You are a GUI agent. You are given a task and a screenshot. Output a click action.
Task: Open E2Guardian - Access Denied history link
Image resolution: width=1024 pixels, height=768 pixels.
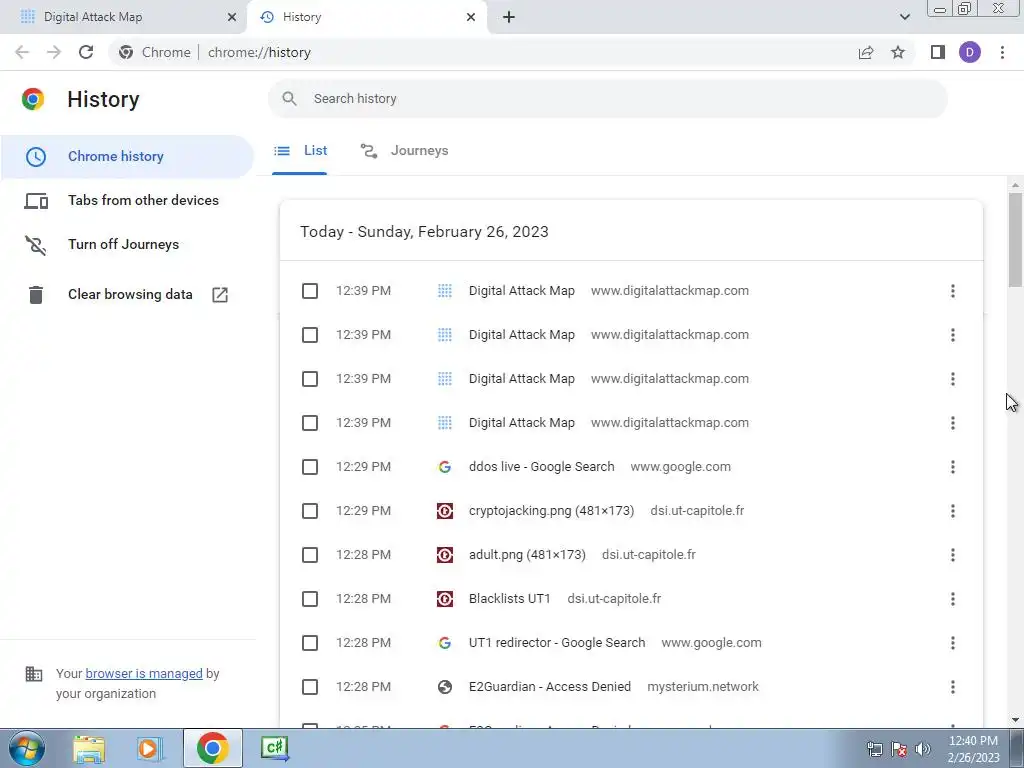pos(550,687)
